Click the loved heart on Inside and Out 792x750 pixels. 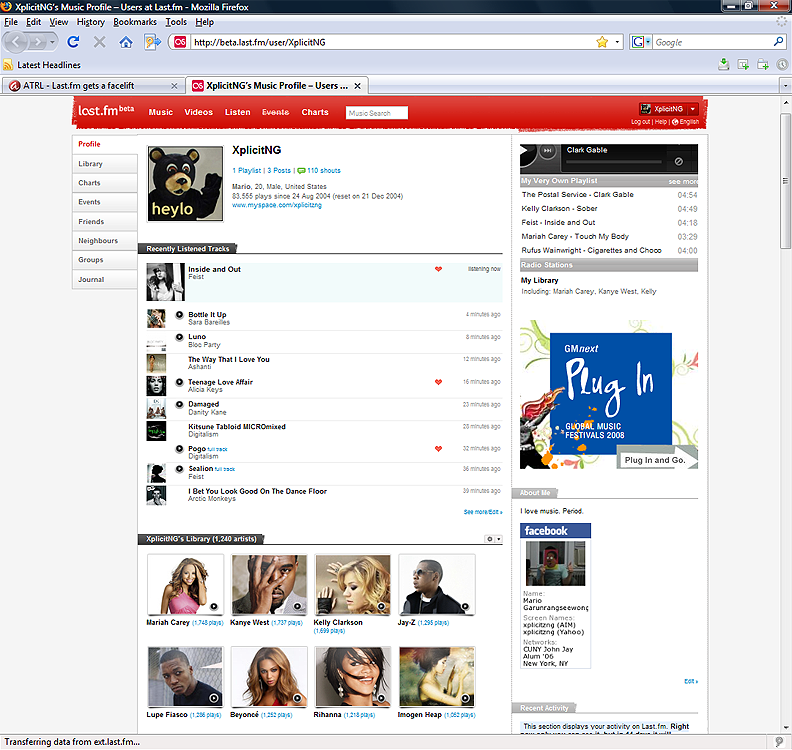tap(438, 269)
